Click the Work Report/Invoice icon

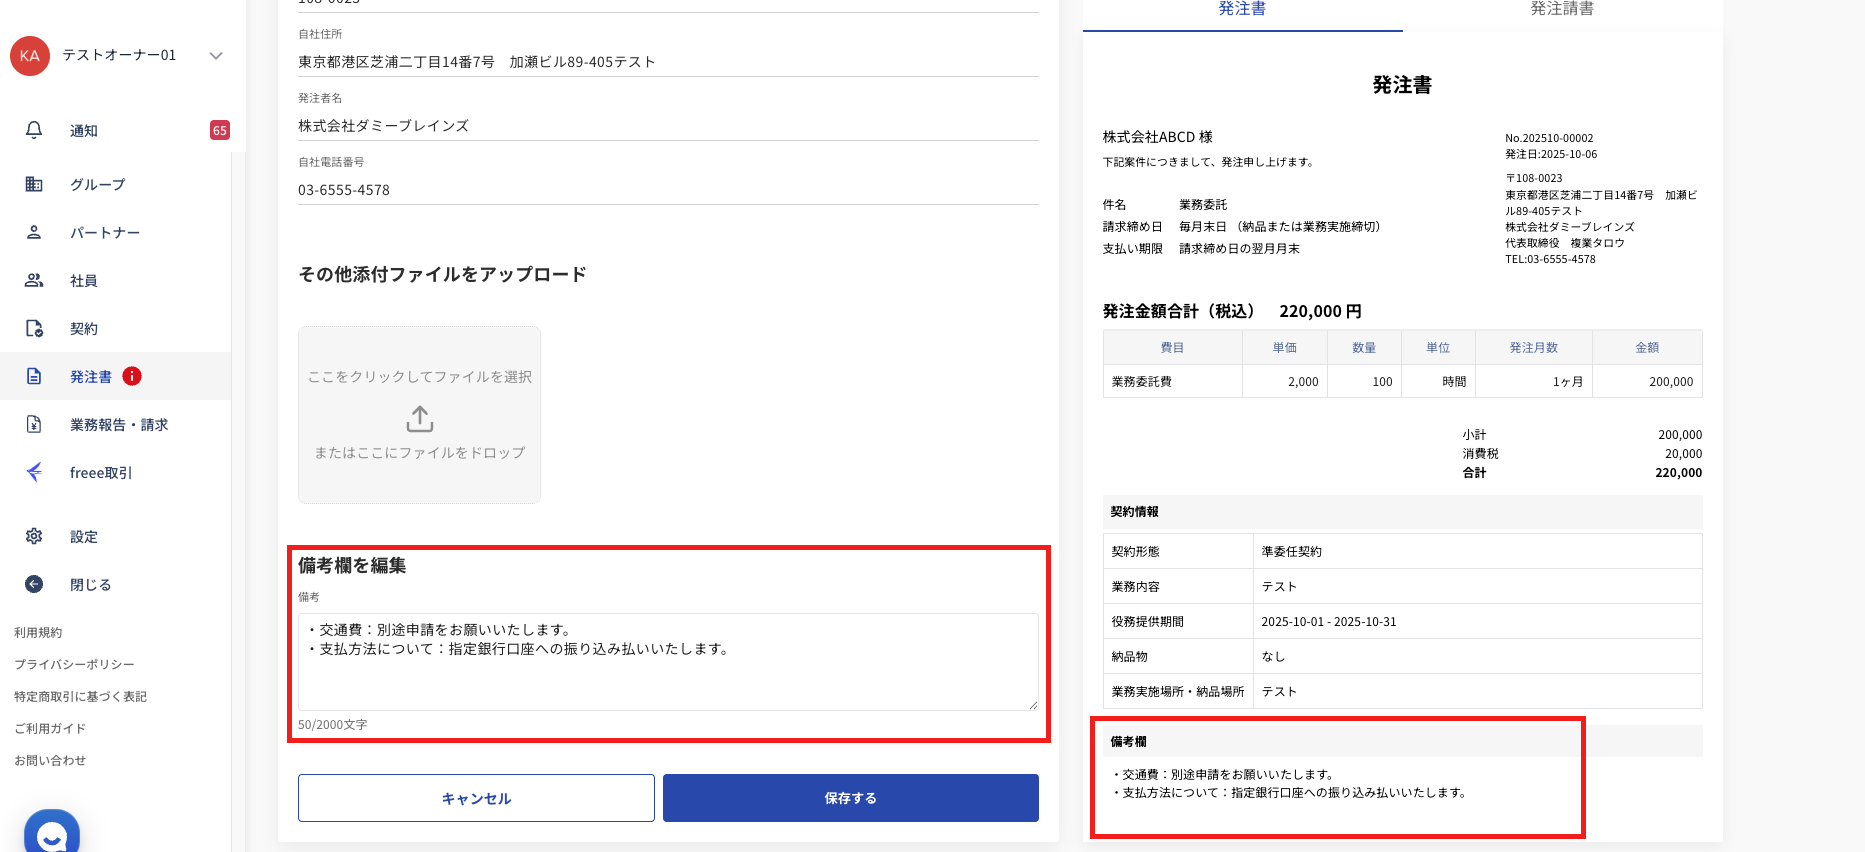click(x=34, y=424)
